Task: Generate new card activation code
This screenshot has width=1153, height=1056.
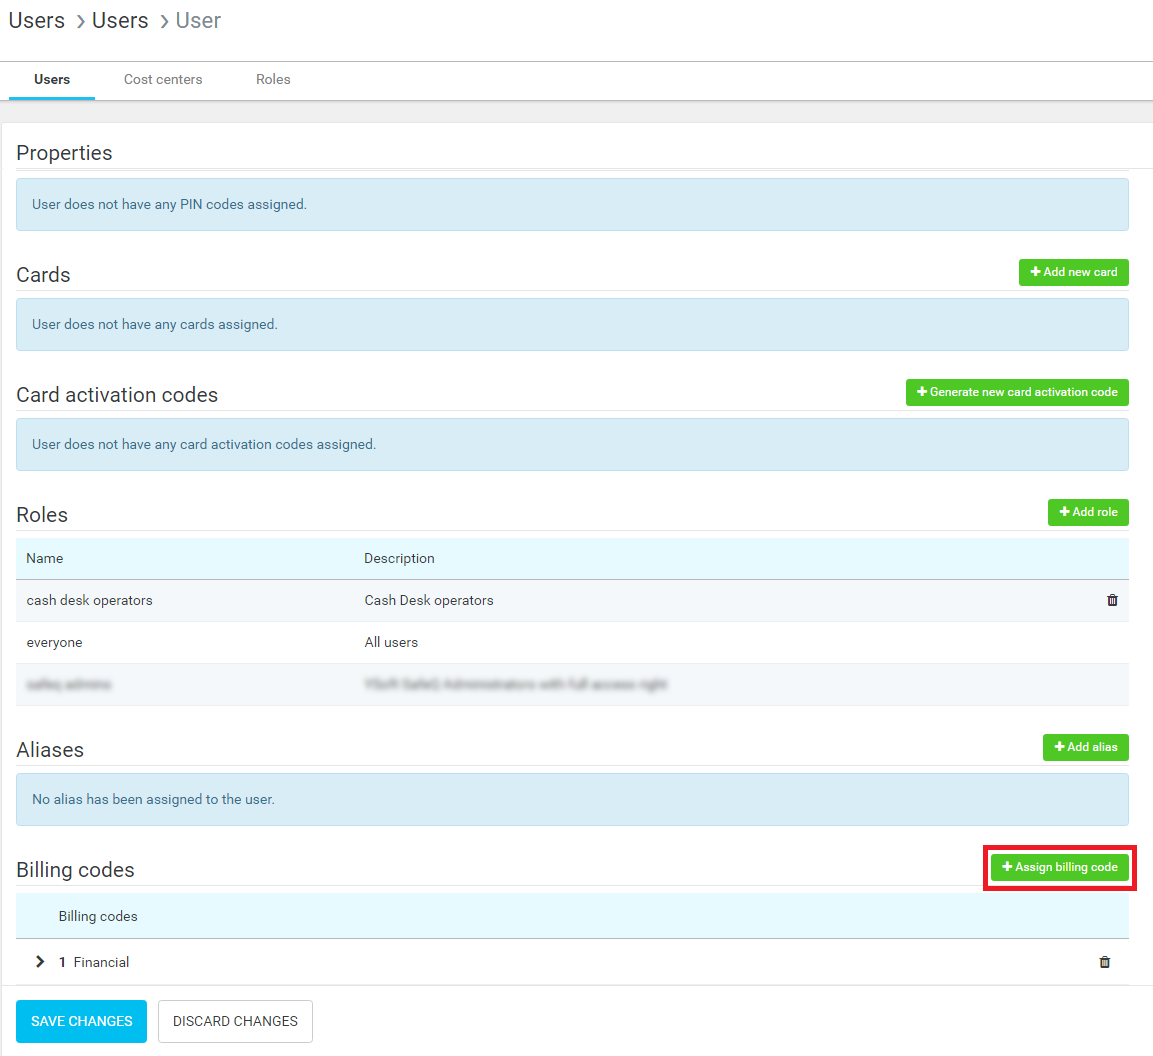Action: (1017, 392)
